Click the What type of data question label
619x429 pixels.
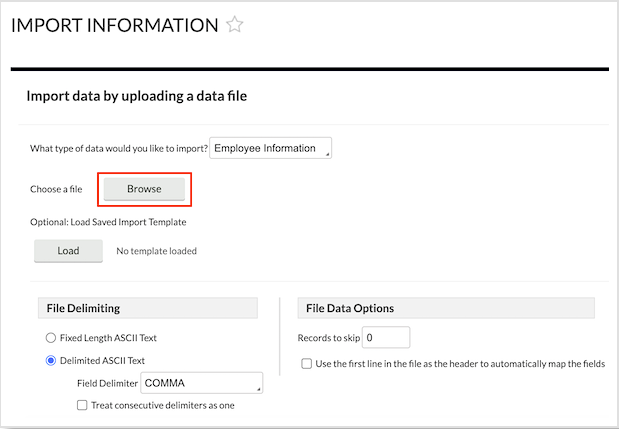[x=119, y=149]
